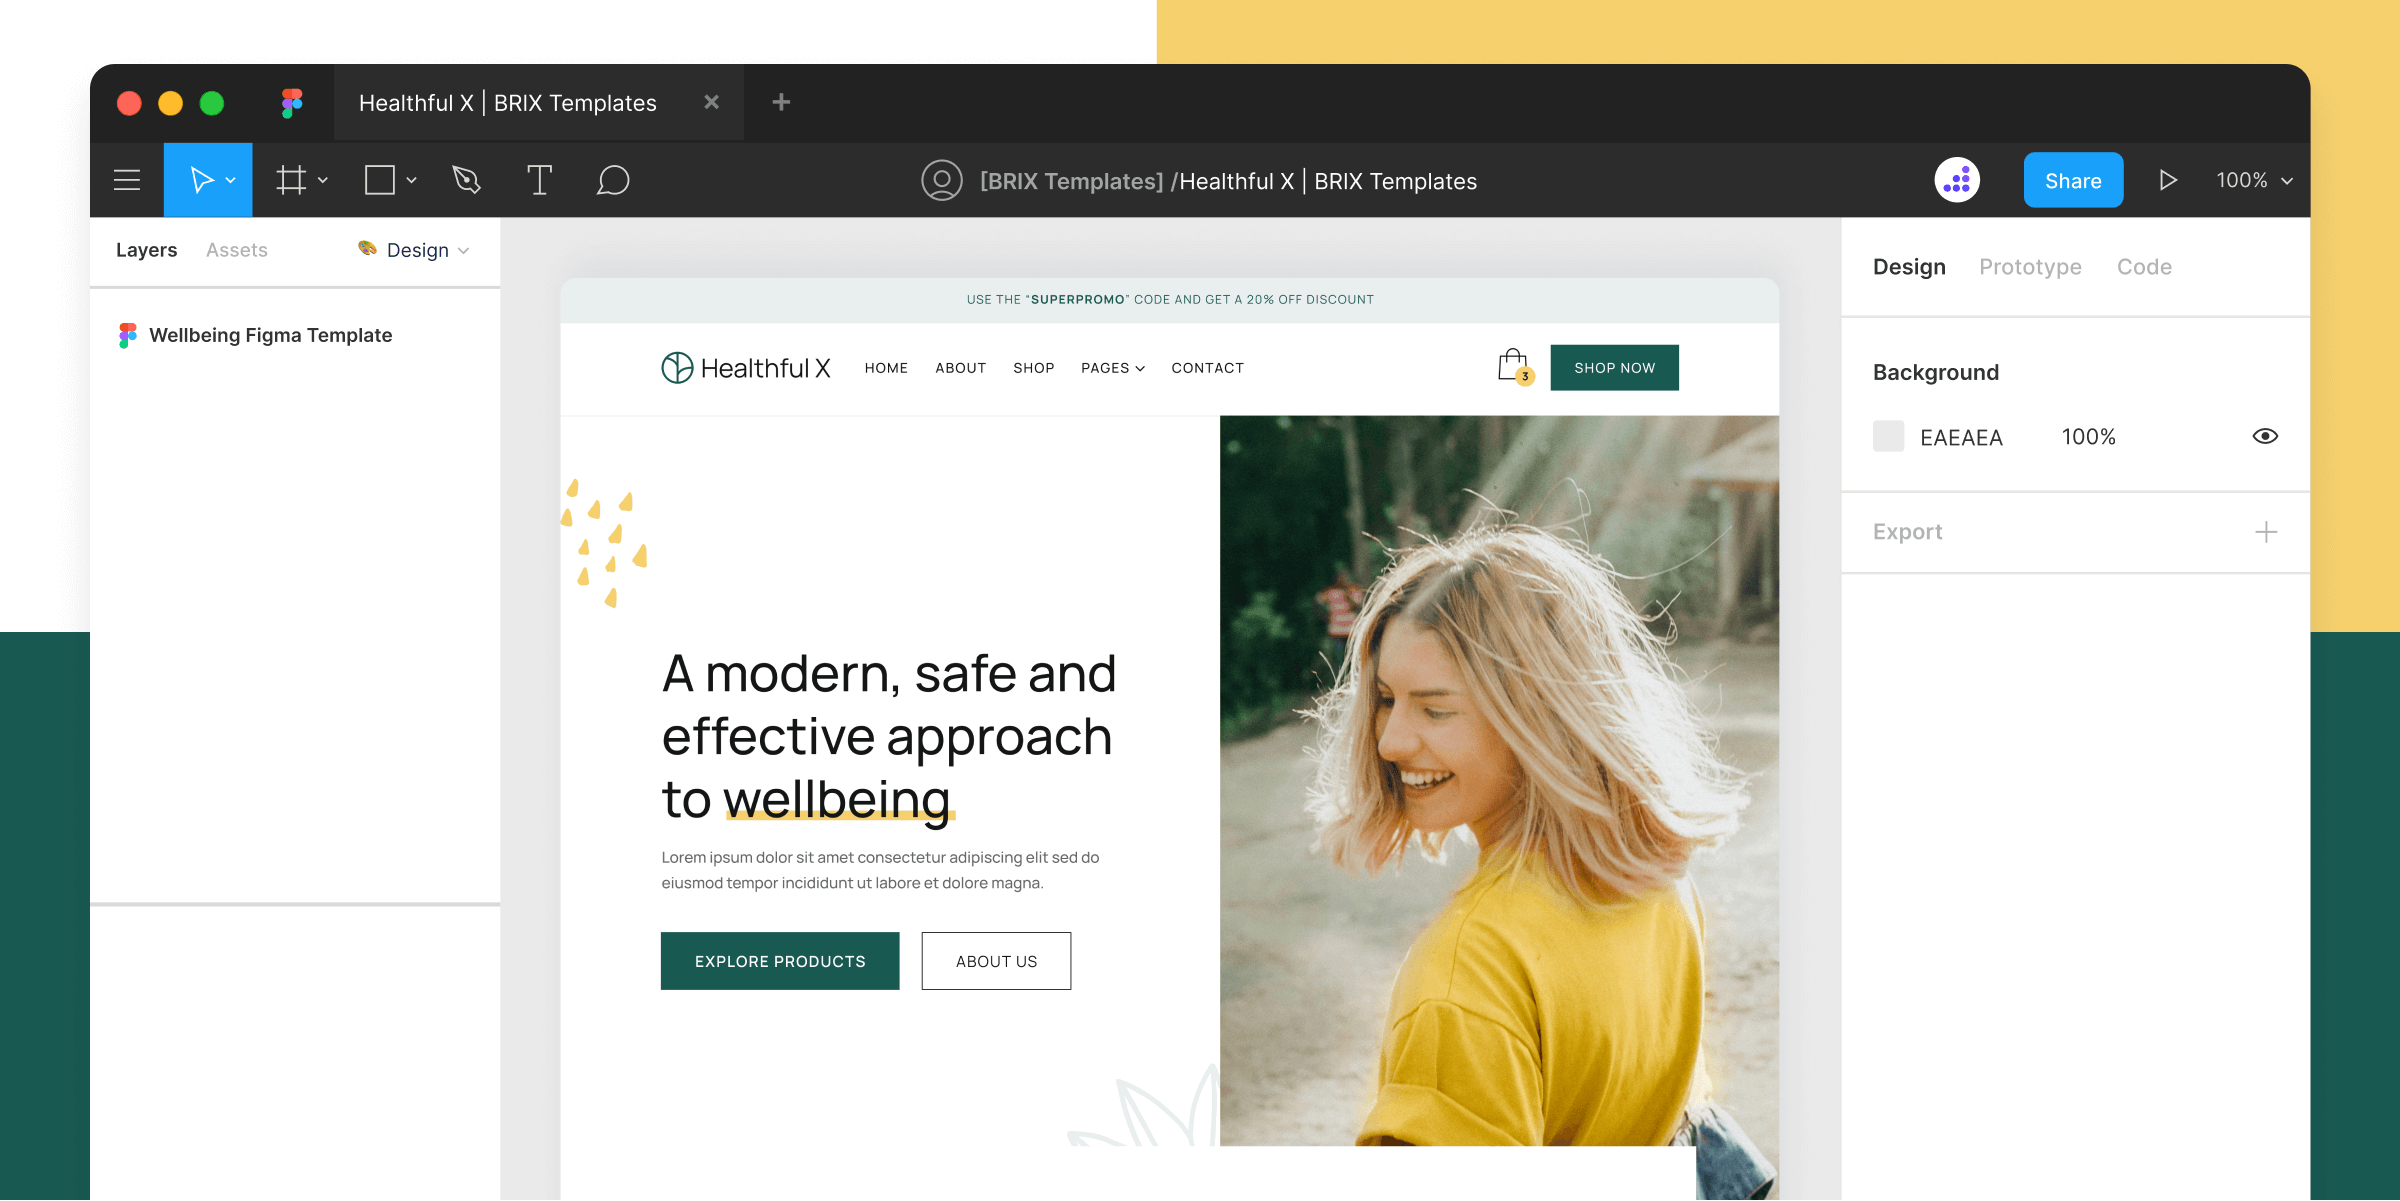Click SHOP in the site navigation
This screenshot has width=2400, height=1201.
click(x=1033, y=368)
